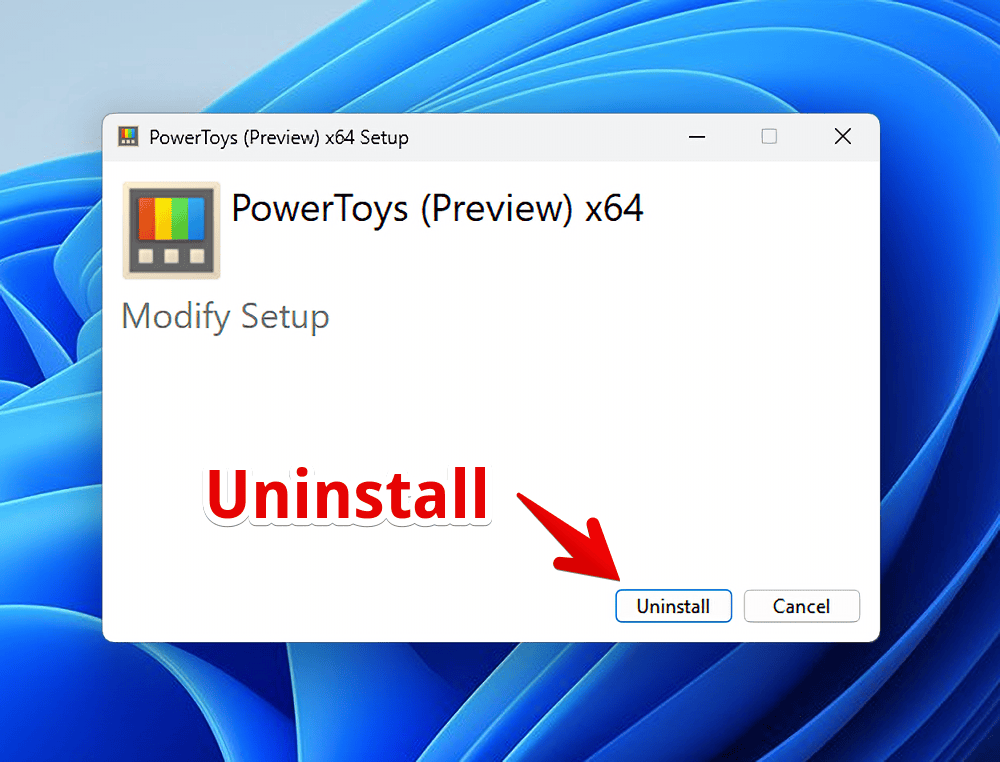Click the PowerToys (Preview) x64 heading text

(438, 209)
